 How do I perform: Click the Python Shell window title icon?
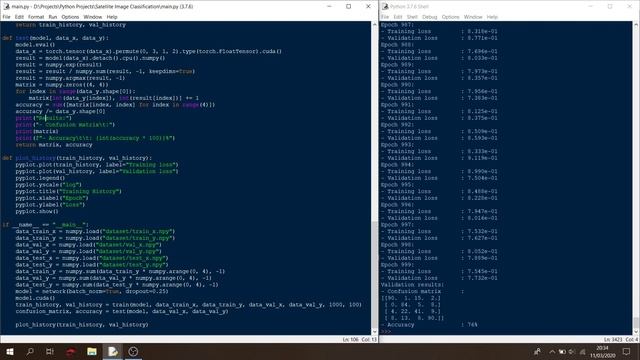point(385,7)
